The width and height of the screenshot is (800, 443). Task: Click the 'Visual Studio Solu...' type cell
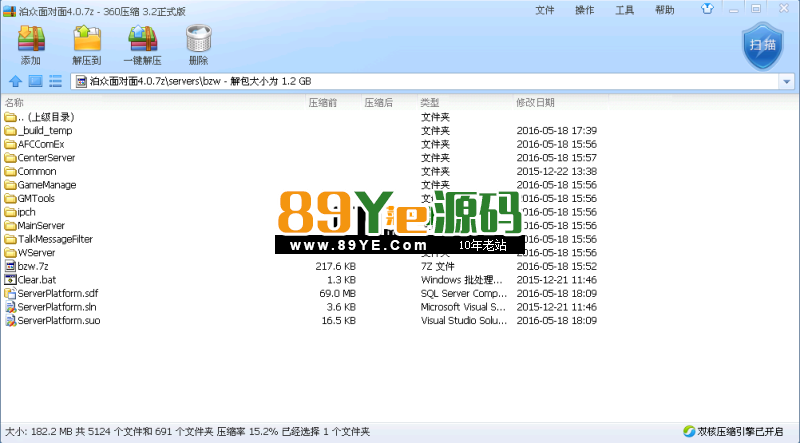click(463, 321)
